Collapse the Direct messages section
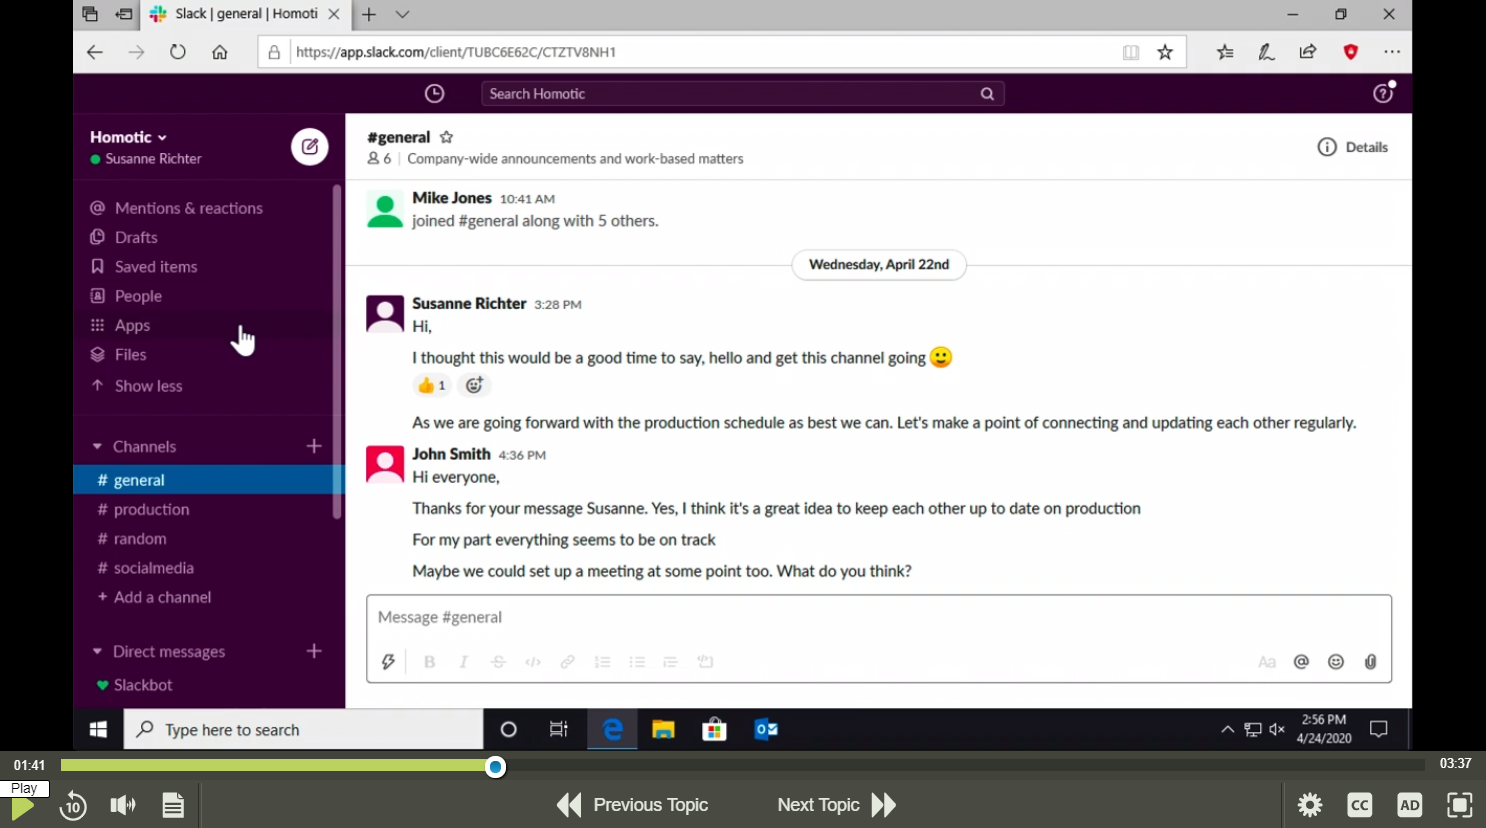 [97, 651]
